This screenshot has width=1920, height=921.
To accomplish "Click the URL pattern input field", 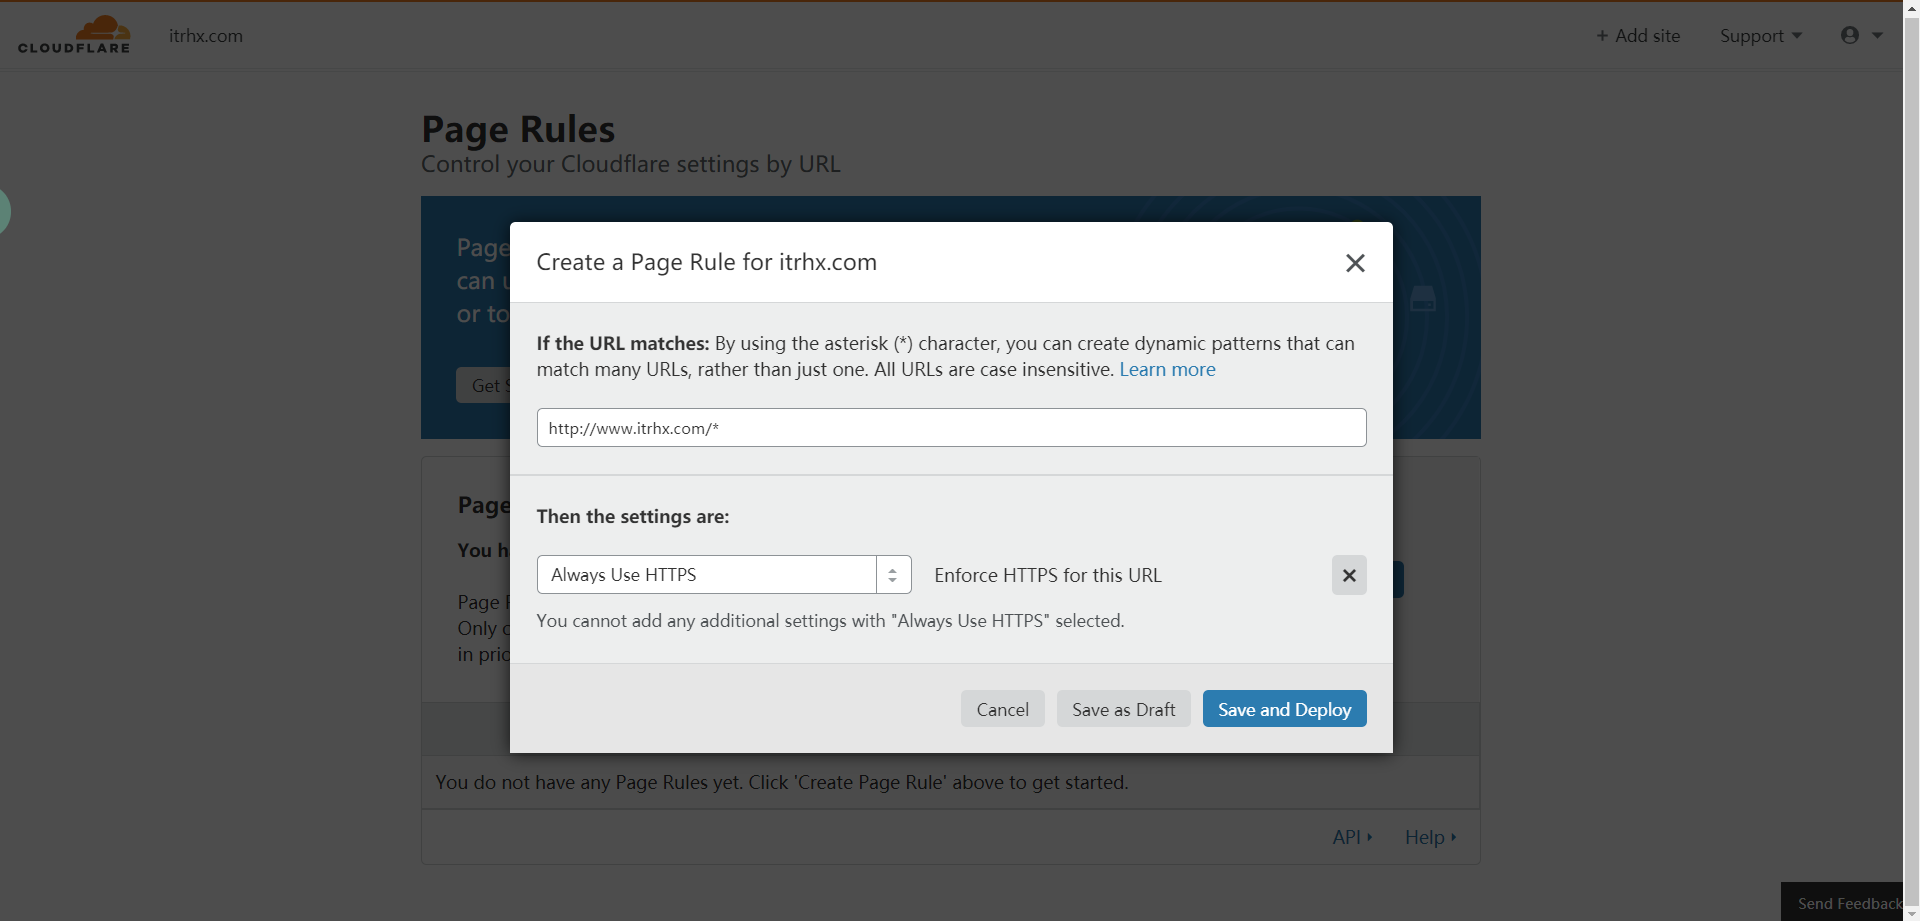I will click(951, 428).
